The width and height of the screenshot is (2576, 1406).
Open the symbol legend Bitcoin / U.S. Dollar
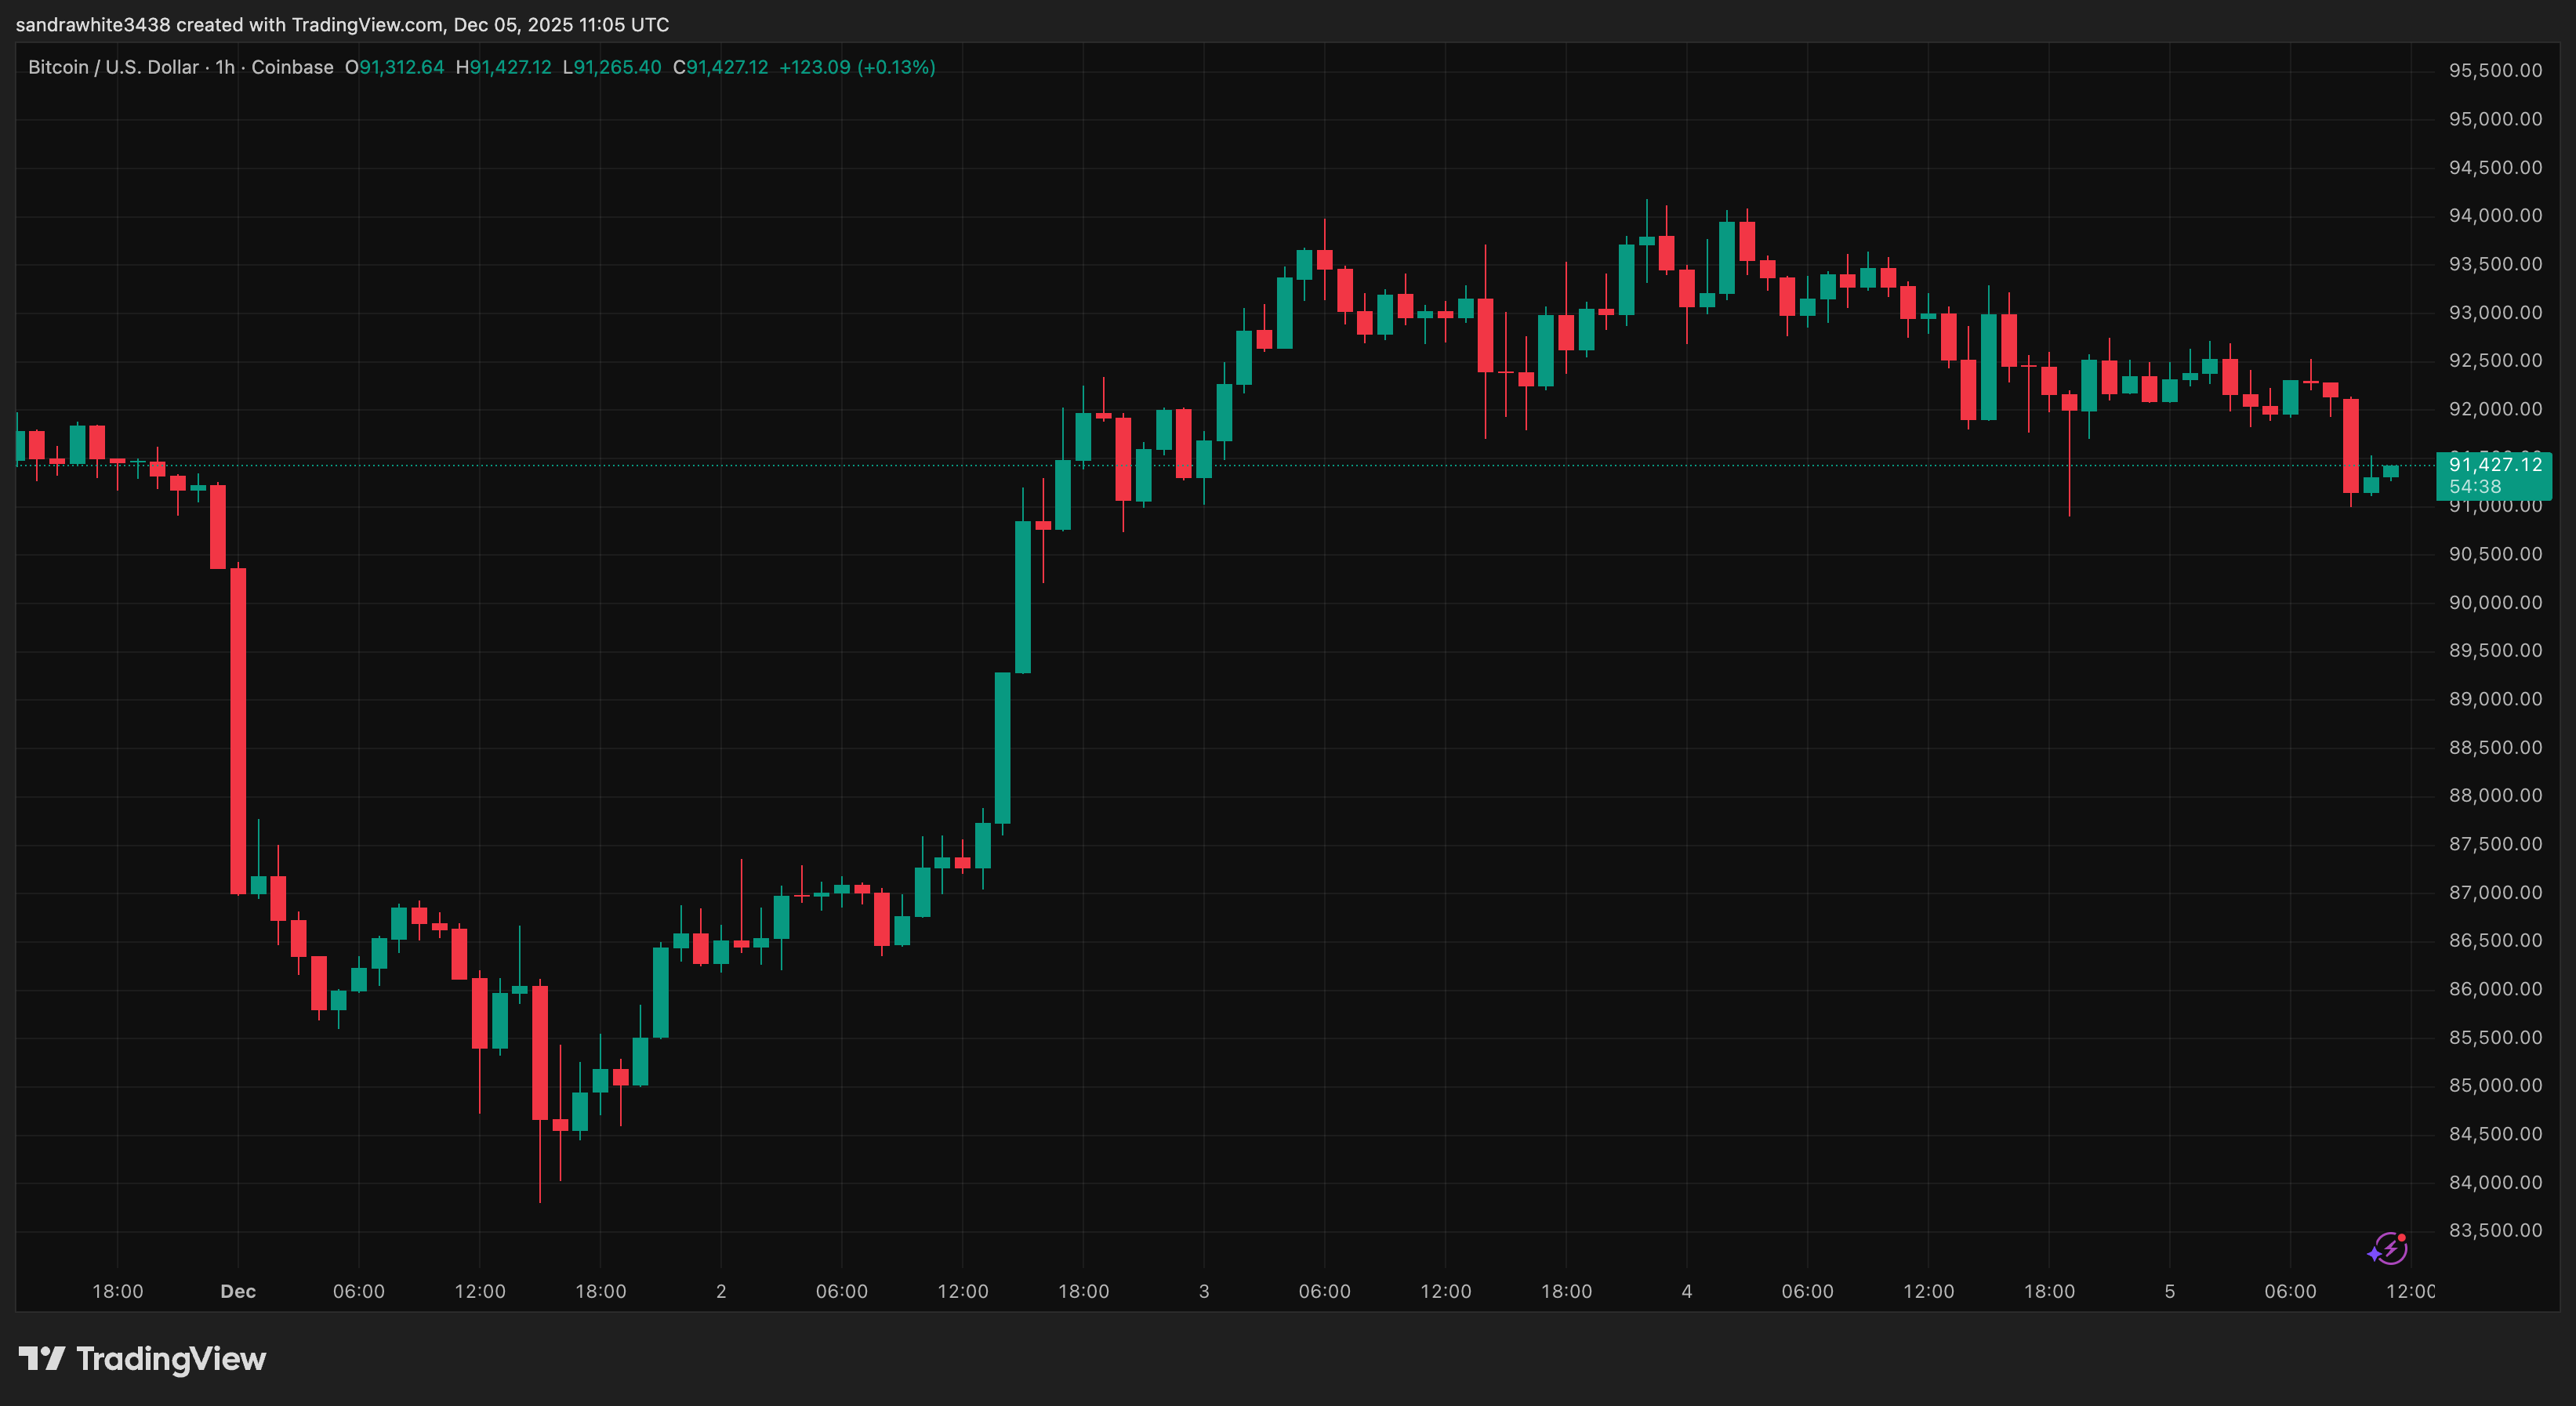coord(111,67)
